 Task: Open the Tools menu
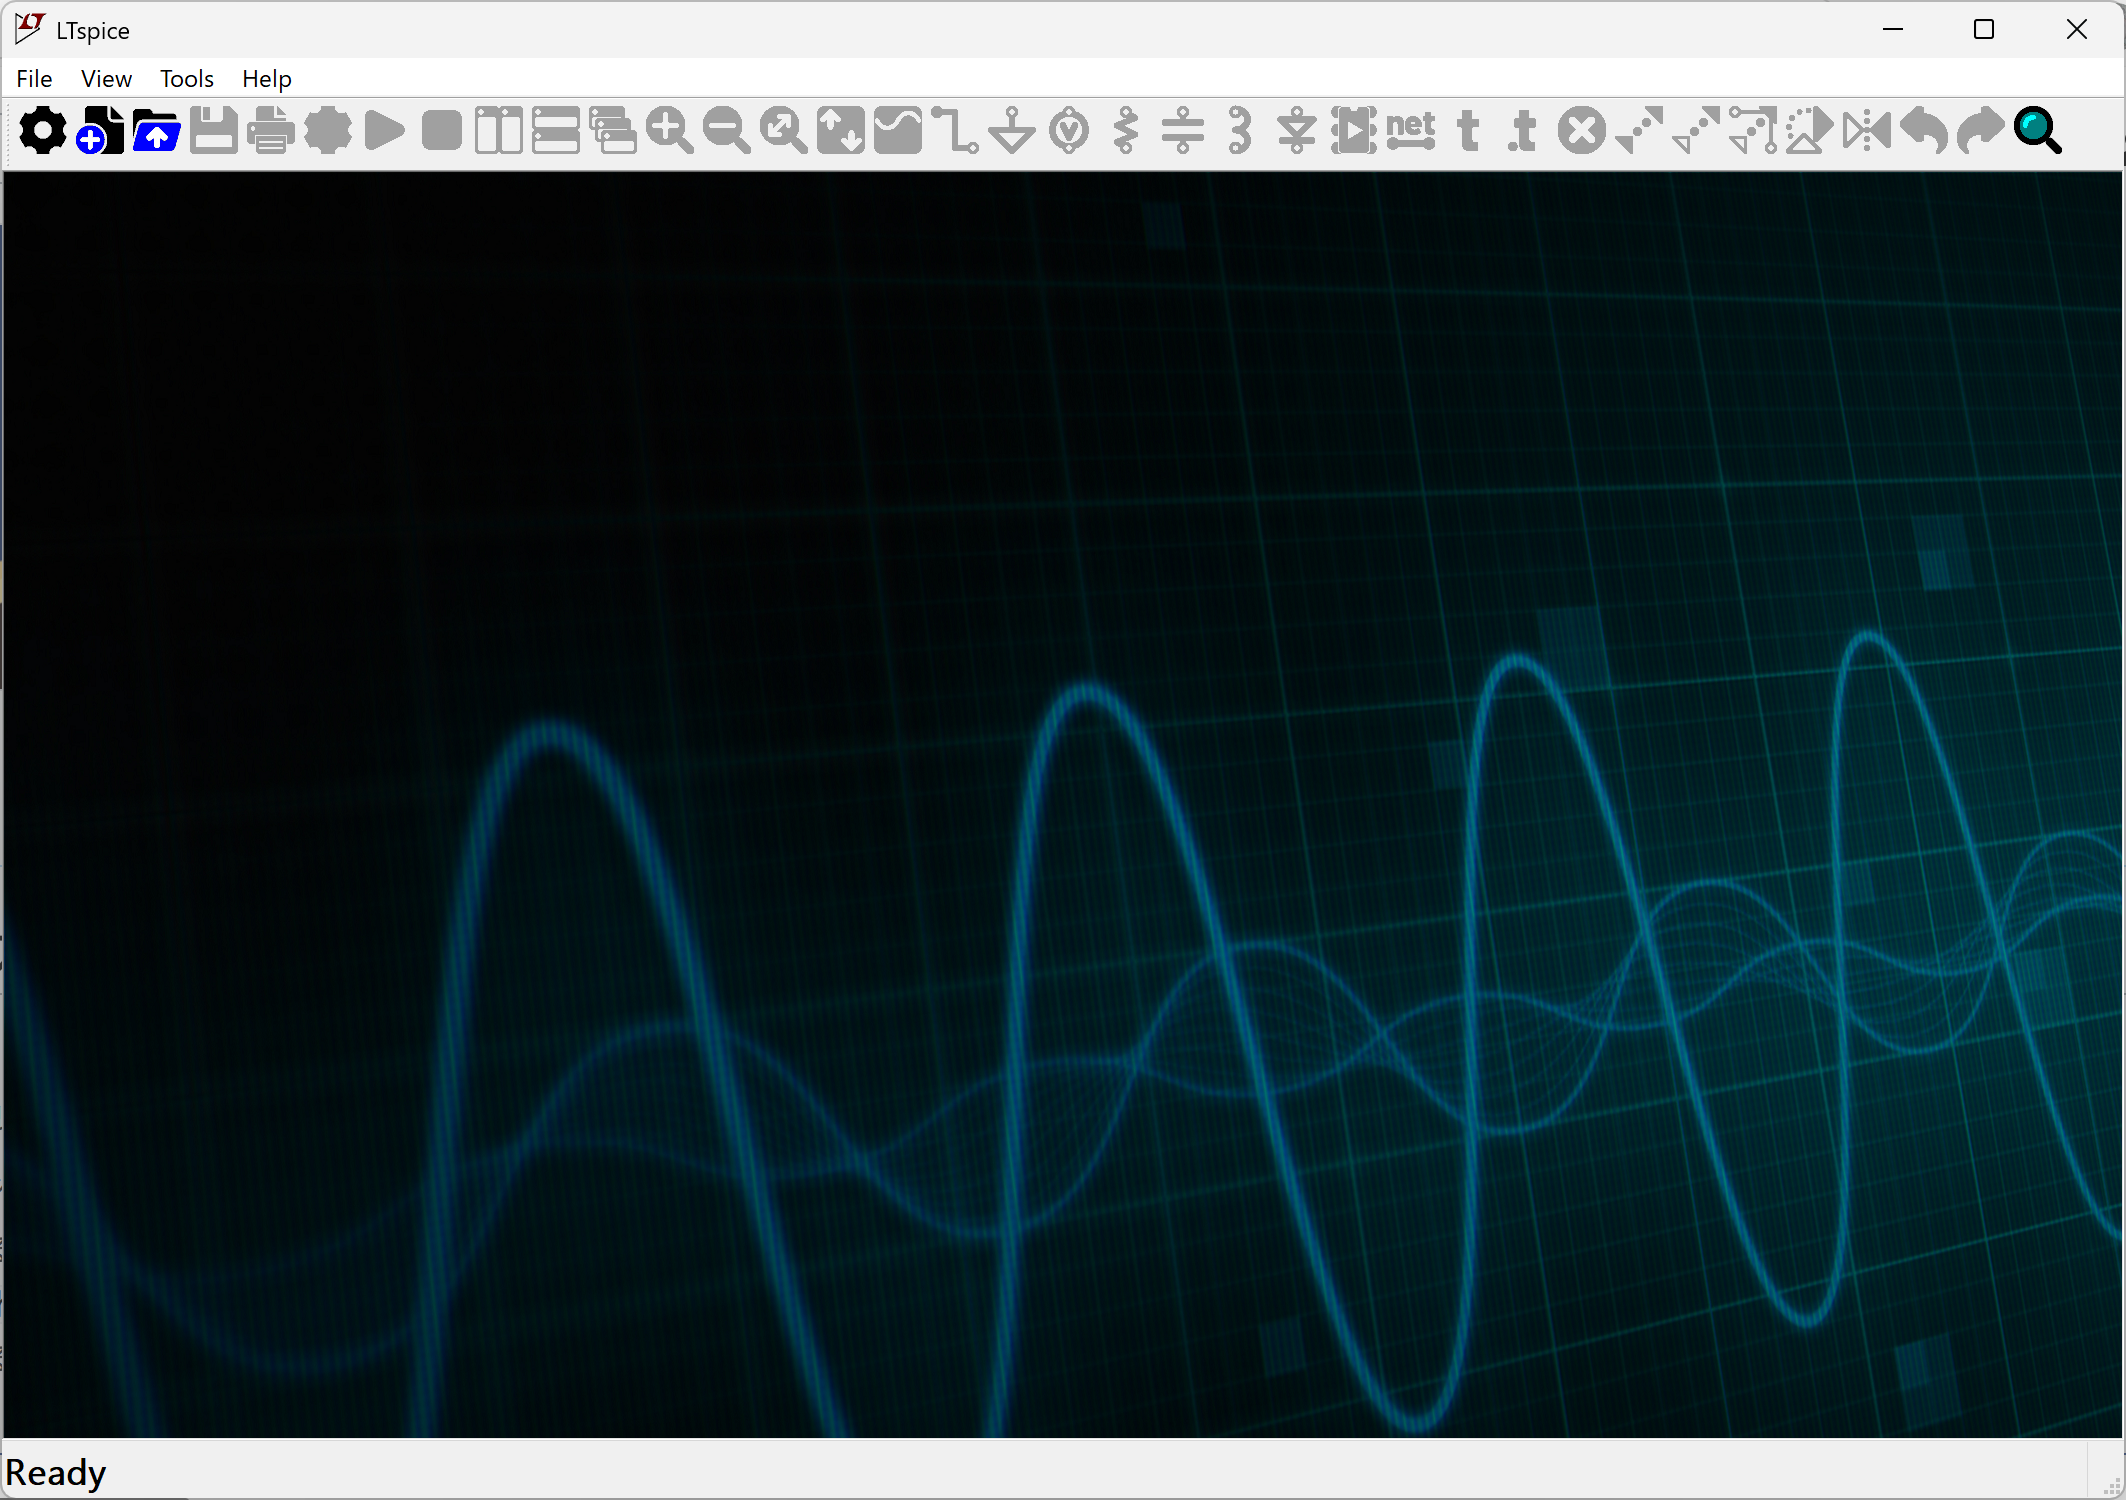coord(187,79)
